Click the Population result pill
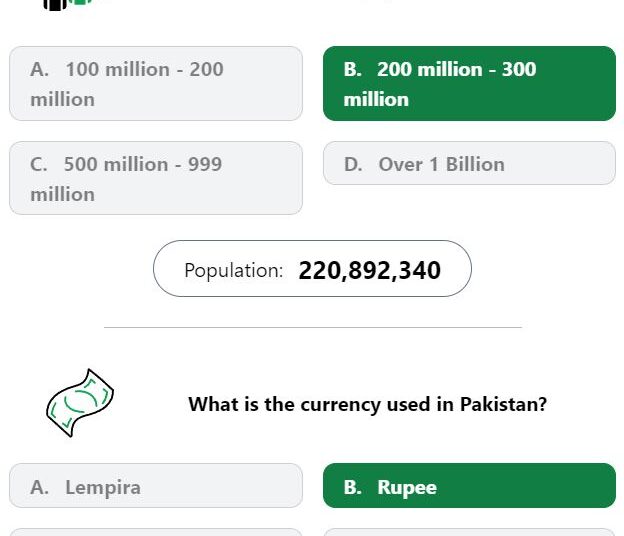 coord(312,269)
